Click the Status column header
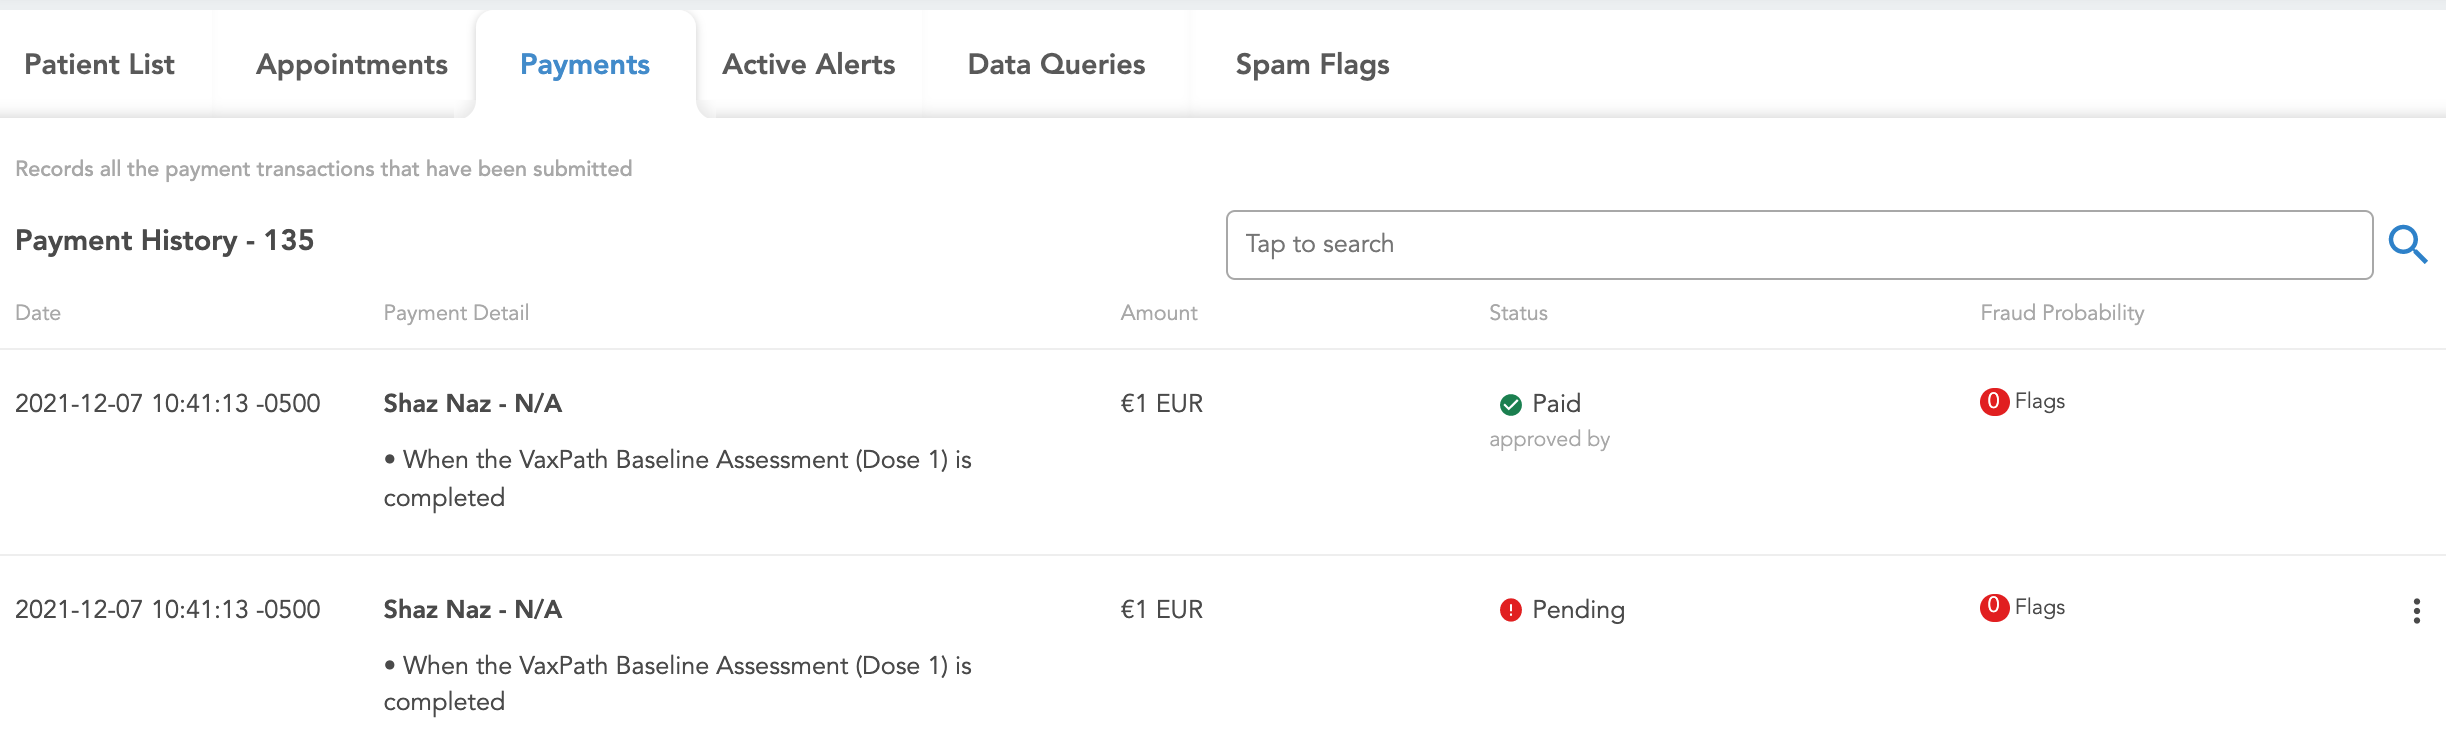2446x730 pixels. 1518,313
